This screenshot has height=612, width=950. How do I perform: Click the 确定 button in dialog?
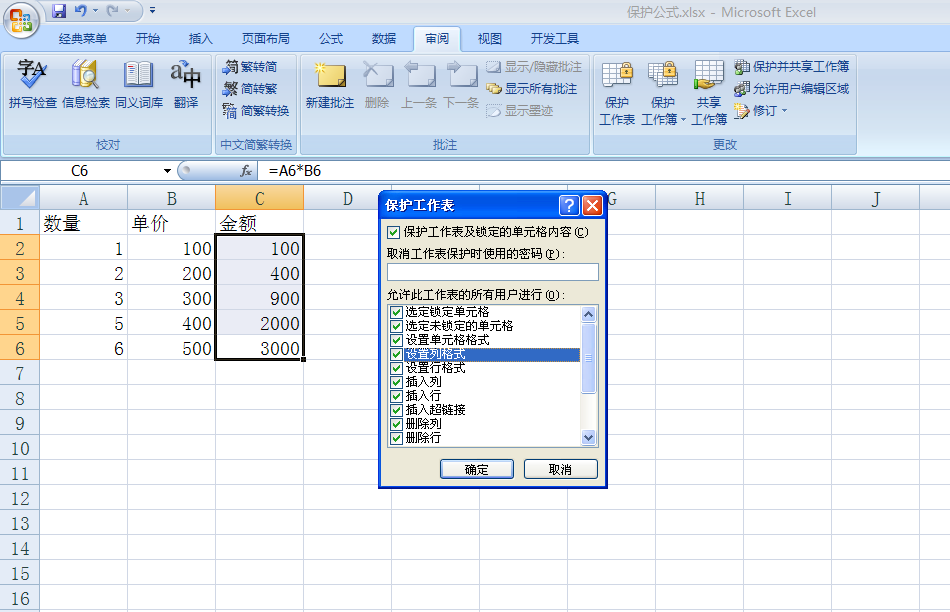[477, 469]
